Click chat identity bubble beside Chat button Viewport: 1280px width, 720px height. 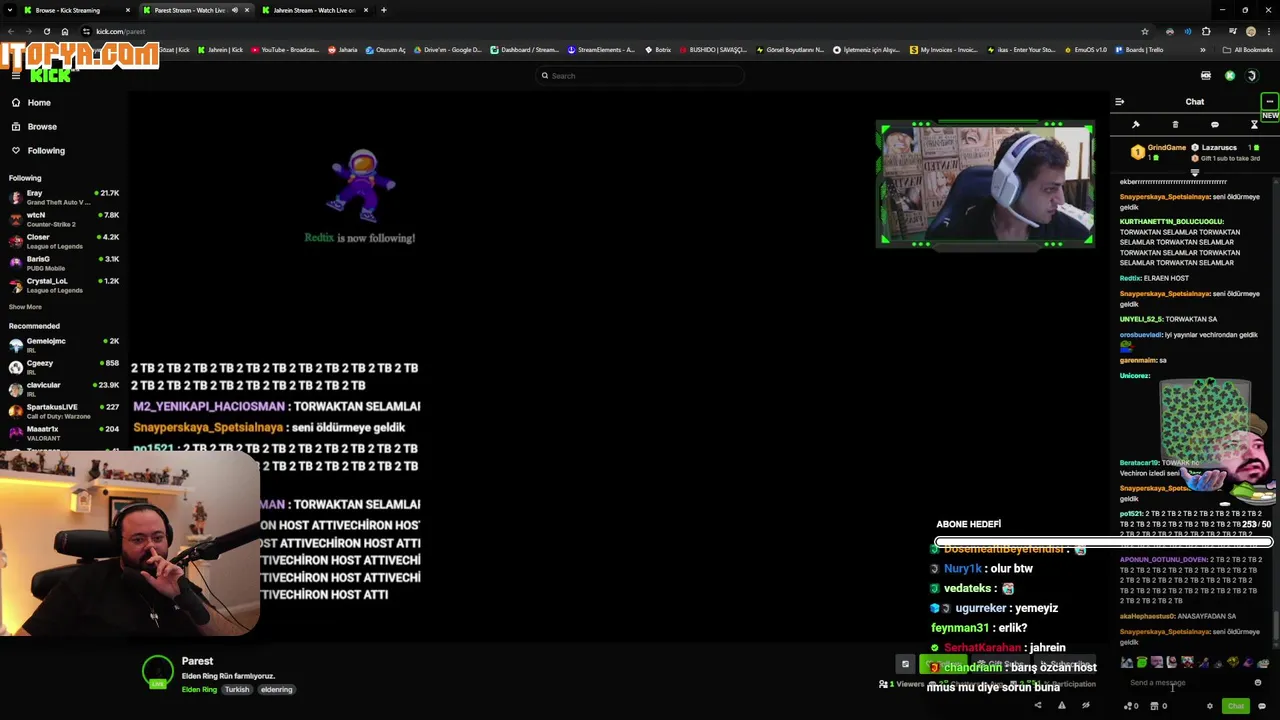coord(1261,706)
